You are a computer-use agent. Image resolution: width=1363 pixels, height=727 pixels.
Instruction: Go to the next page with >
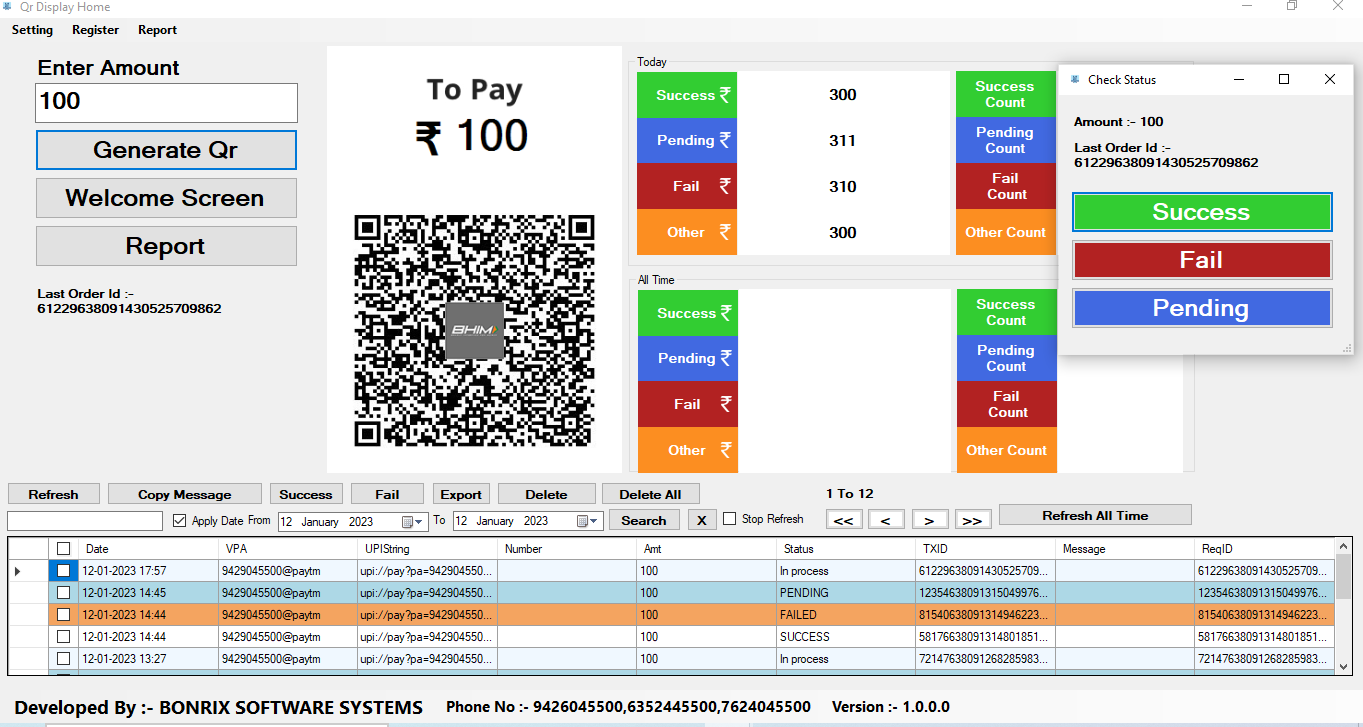click(x=929, y=520)
